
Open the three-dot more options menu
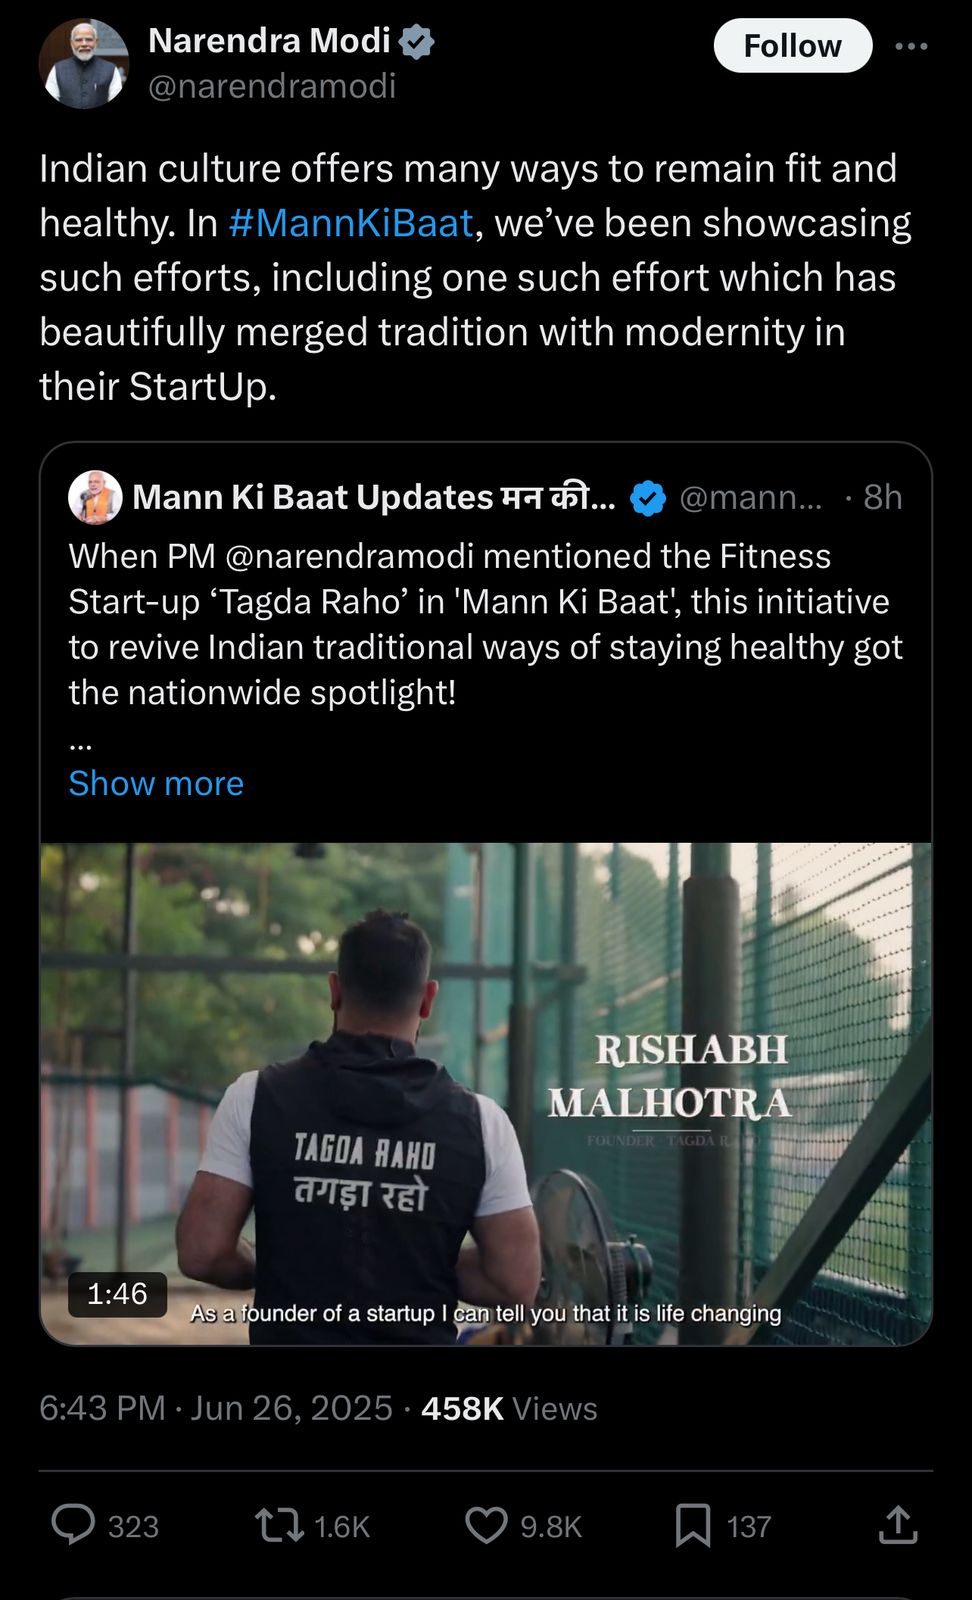point(911,46)
